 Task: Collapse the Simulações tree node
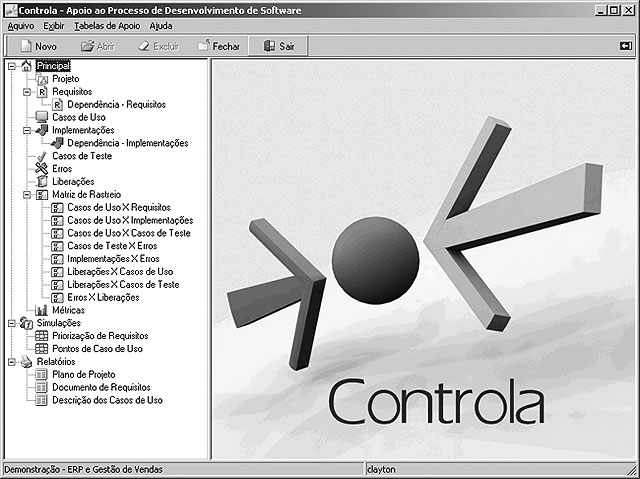[x=12, y=323]
